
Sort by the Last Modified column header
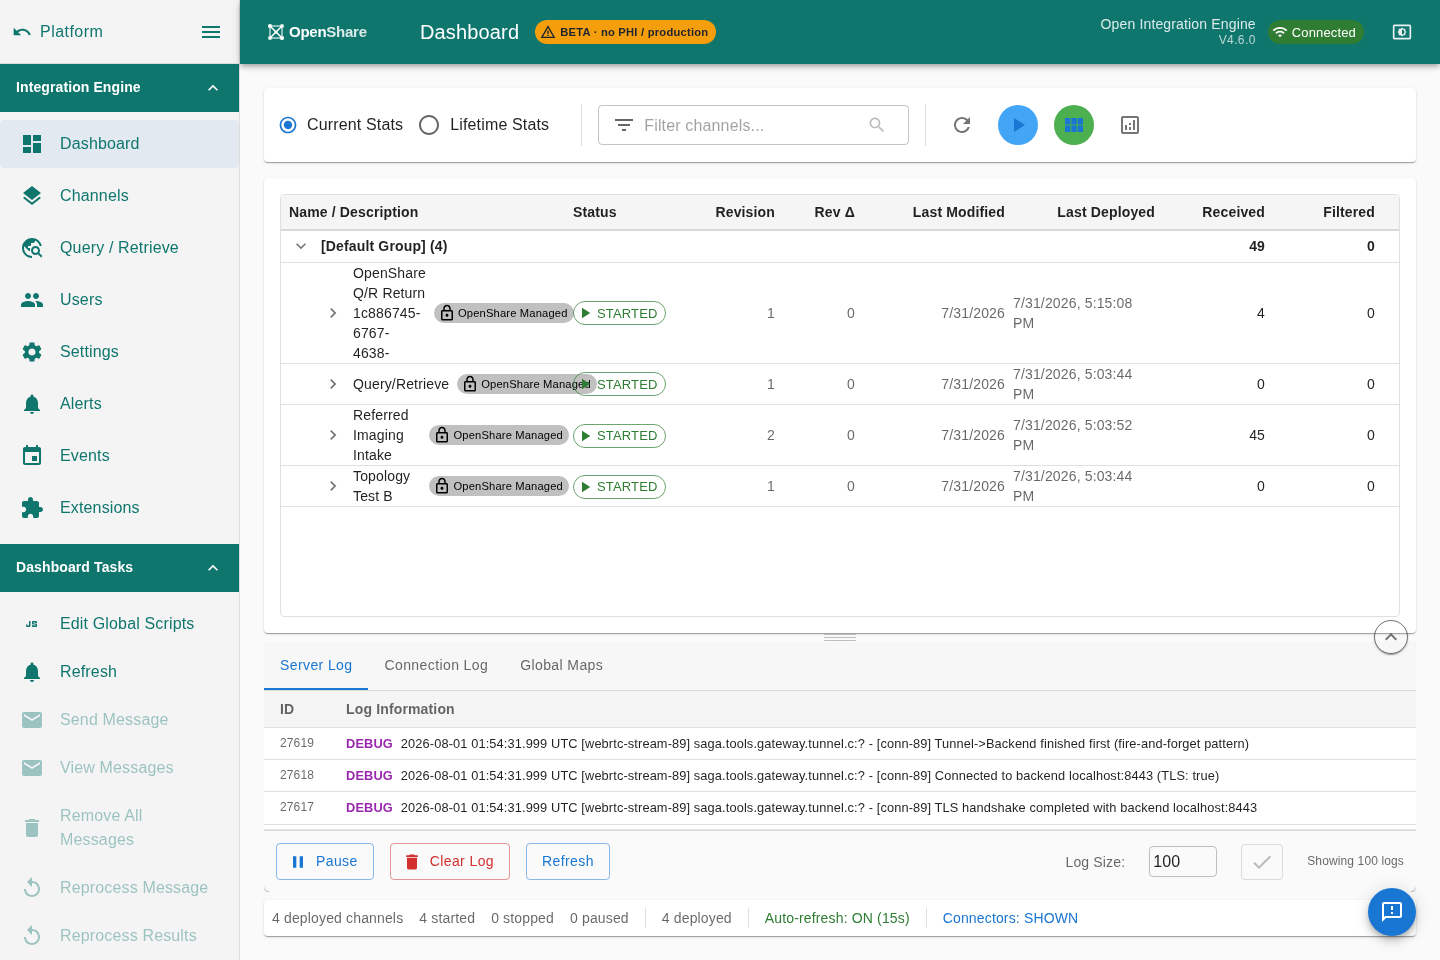pos(959,212)
